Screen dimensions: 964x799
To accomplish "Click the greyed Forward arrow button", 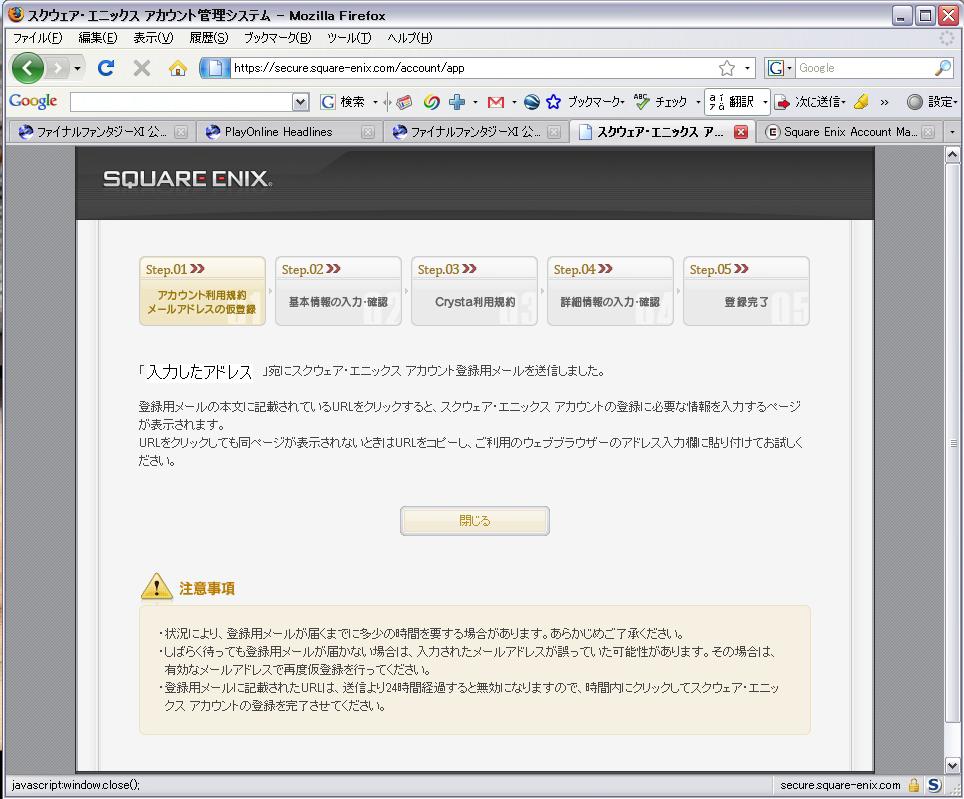I will [x=57, y=68].
